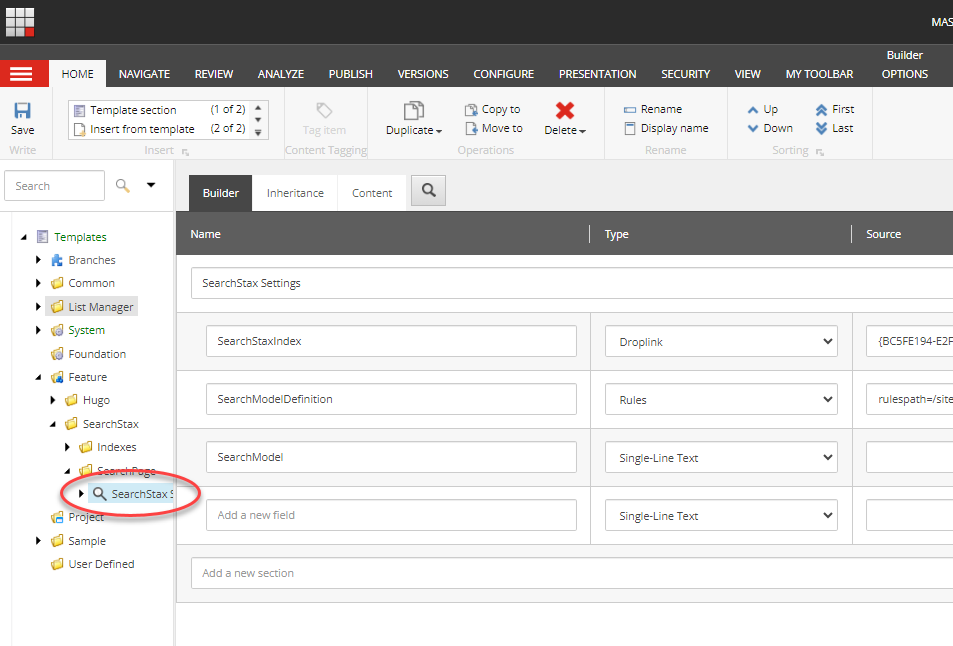
Task: Click the Copy to icon
Action: [x=471, y=109]
